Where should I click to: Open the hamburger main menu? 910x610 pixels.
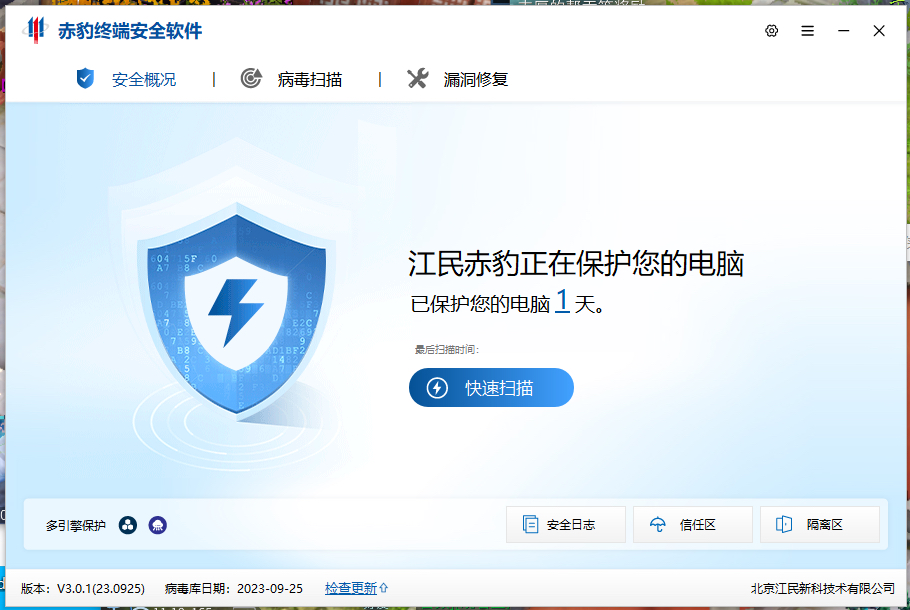[807, 31]
